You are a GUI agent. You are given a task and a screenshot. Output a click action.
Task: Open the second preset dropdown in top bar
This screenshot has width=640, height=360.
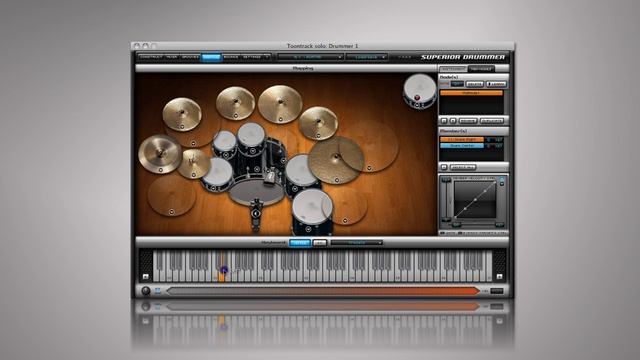tap(367, 57)
